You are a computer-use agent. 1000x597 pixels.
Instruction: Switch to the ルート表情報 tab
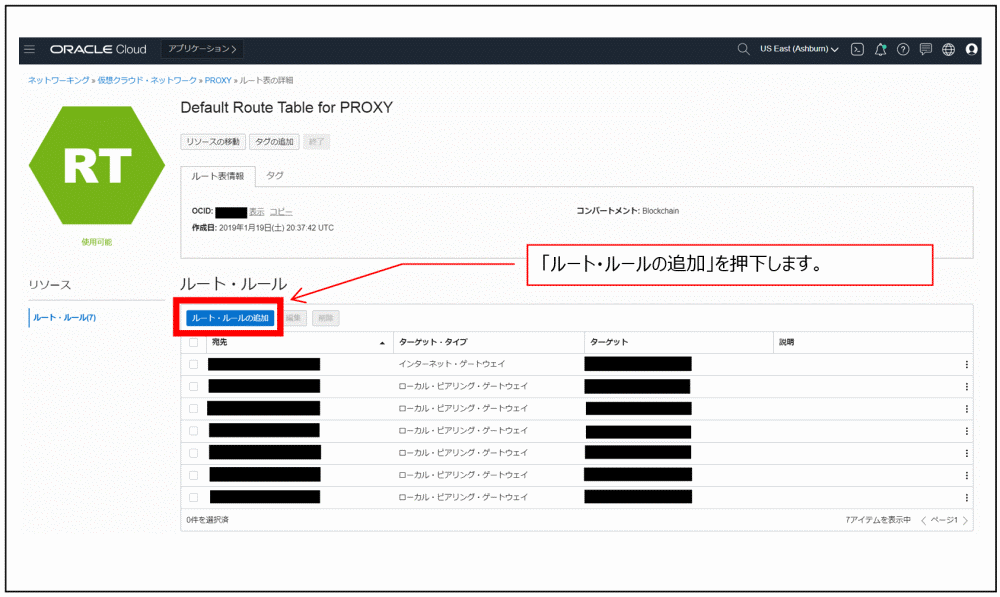[x=217, y=176]
